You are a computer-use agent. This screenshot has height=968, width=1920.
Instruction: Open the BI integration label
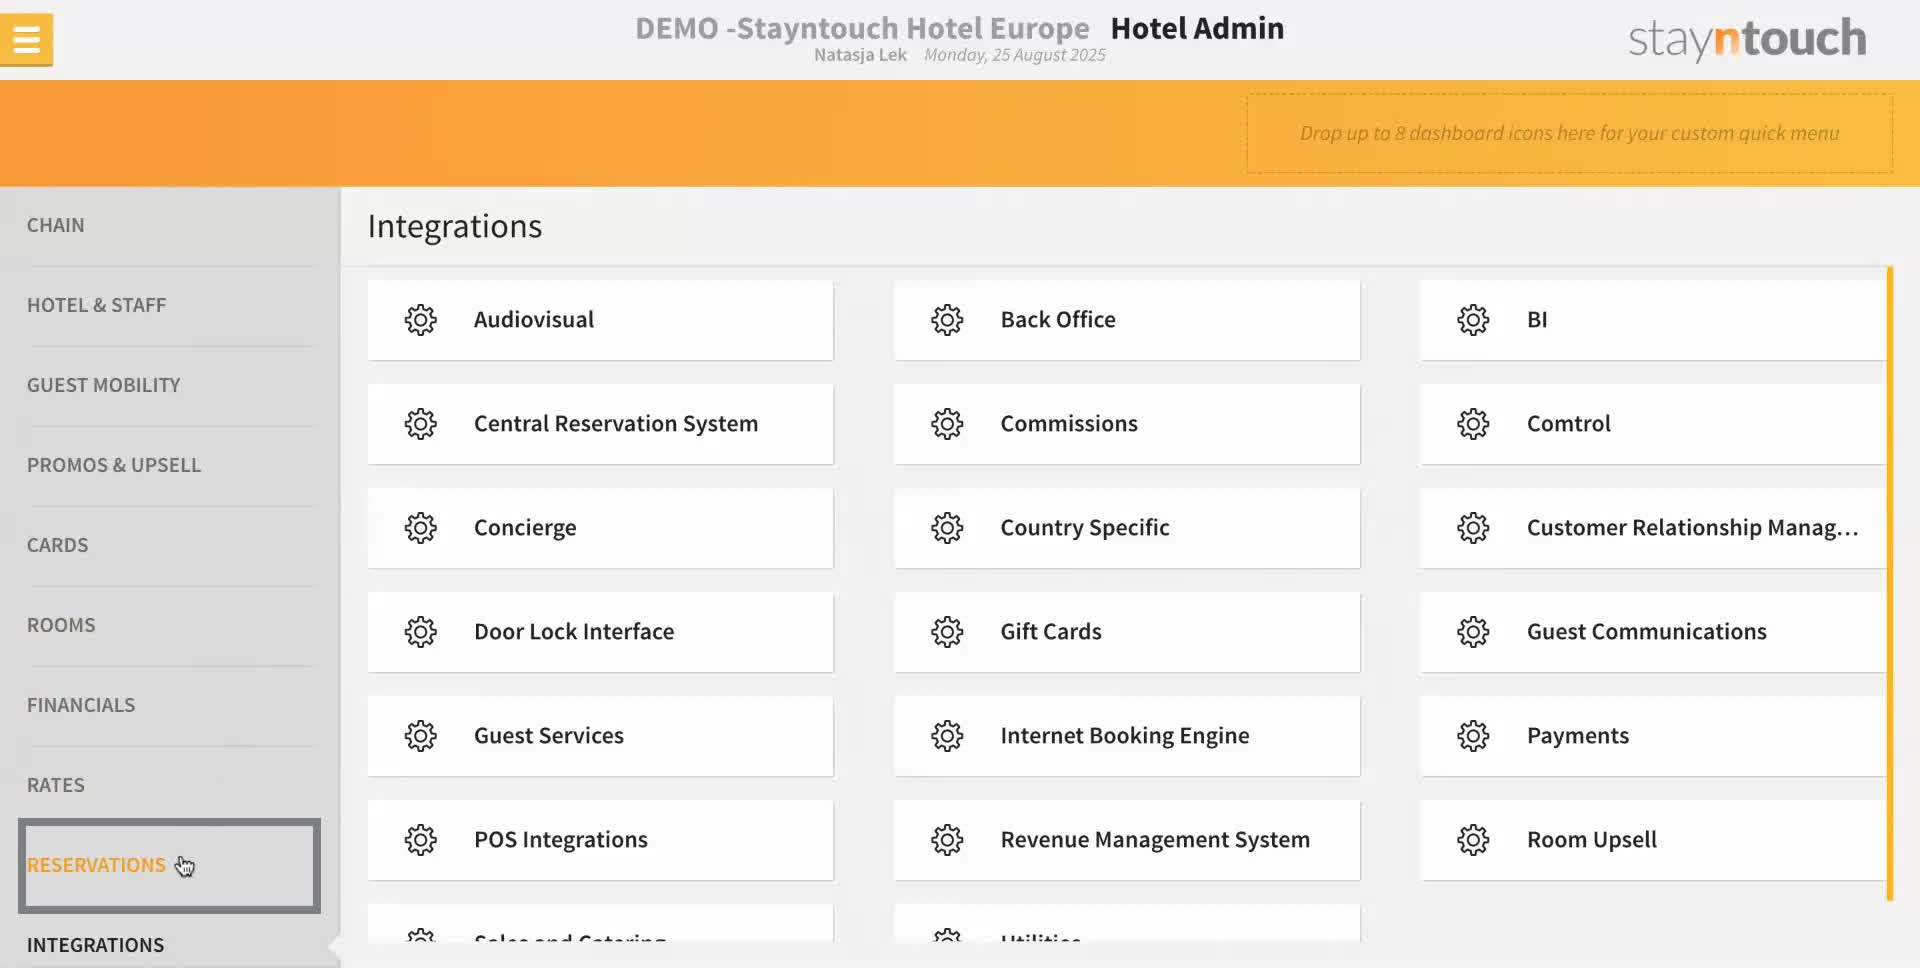[1537, 320]
